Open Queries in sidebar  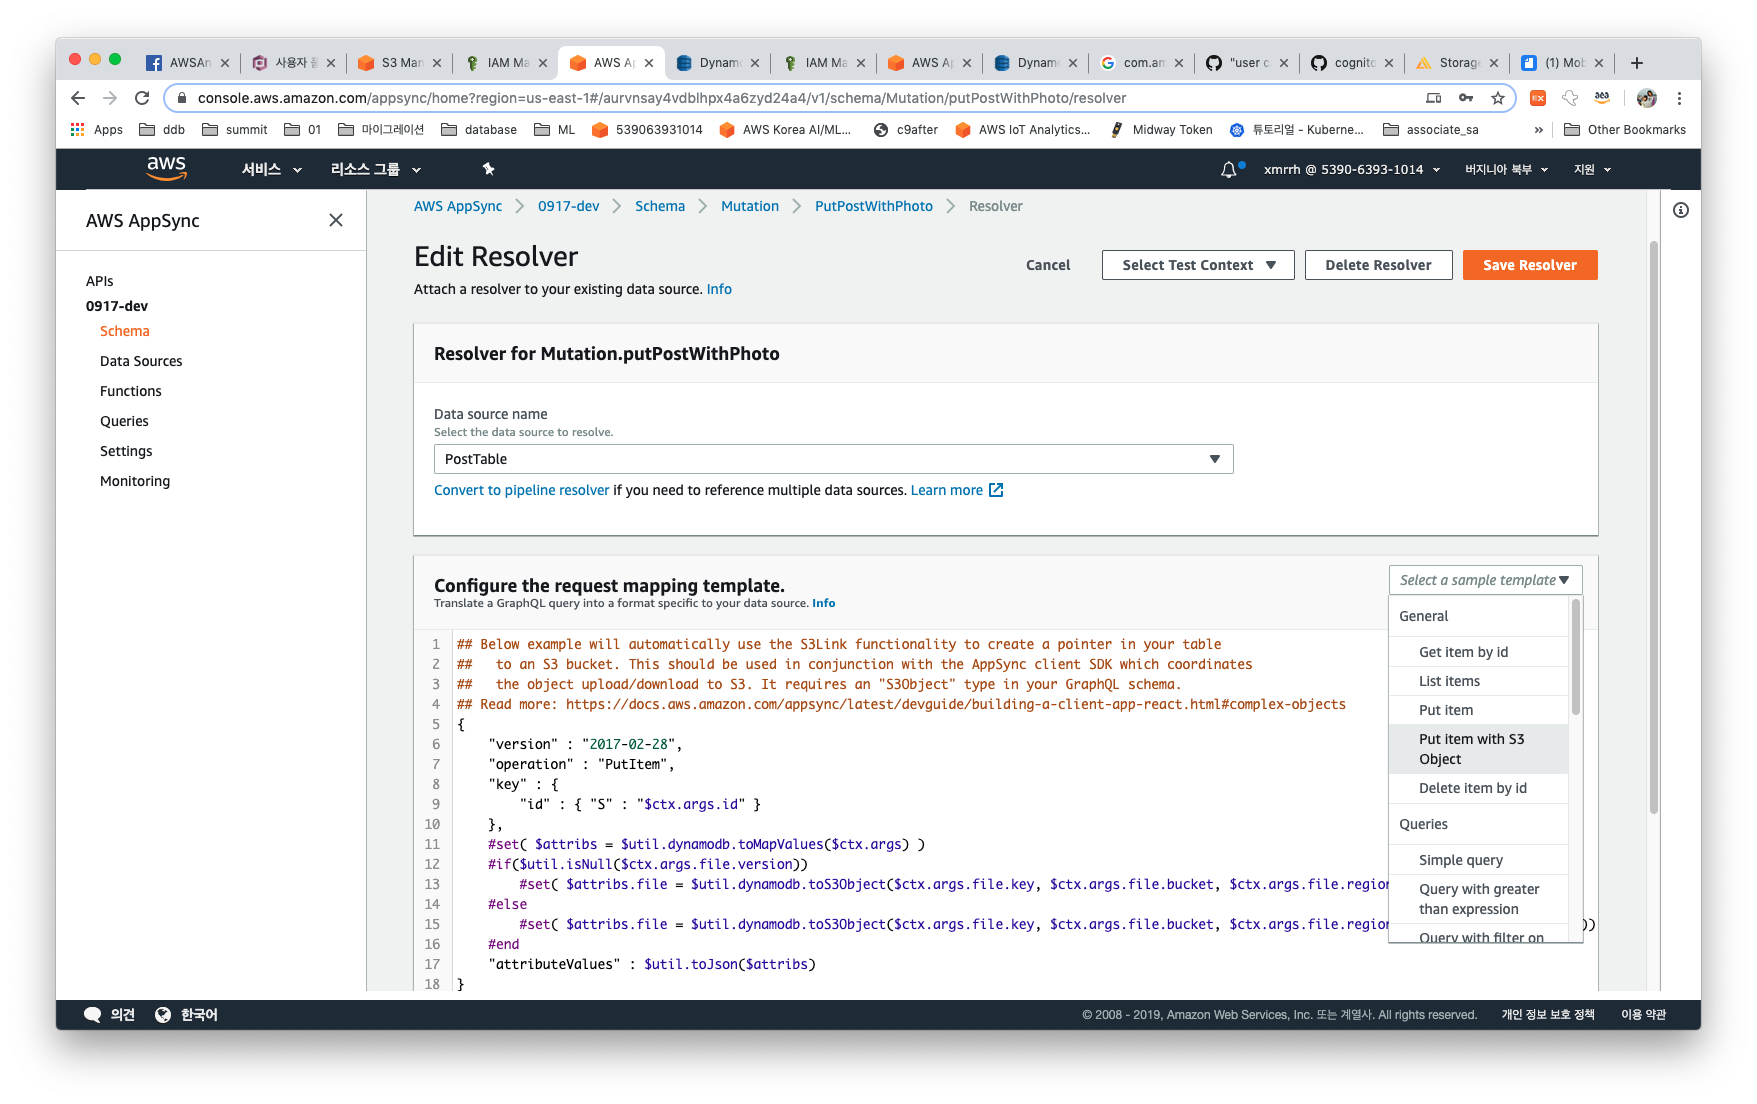[124, 421]
